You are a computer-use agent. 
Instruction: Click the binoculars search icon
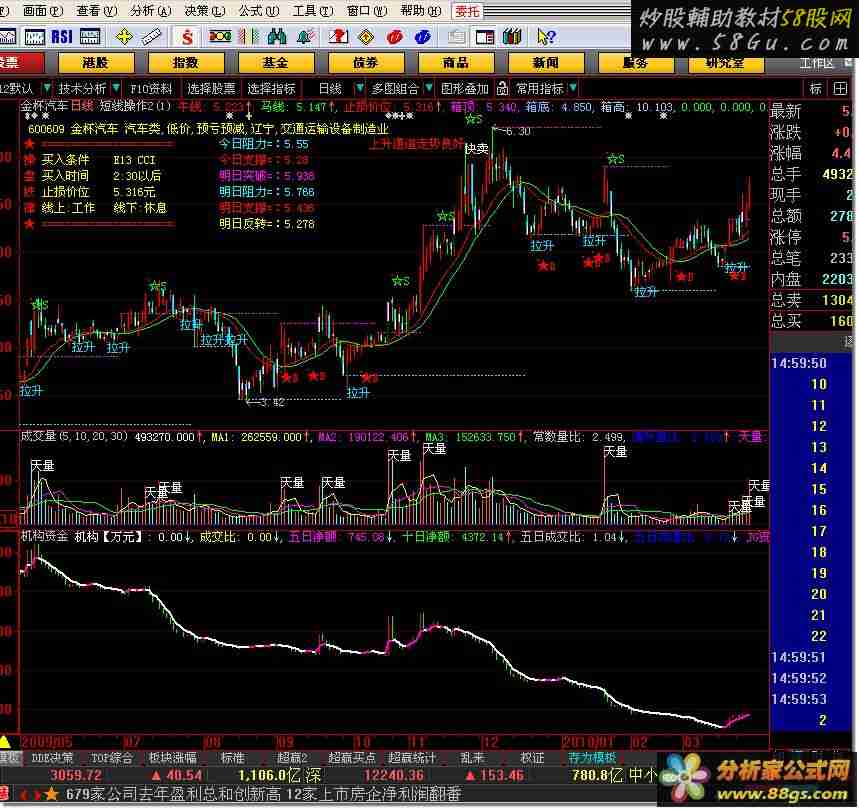click(x=277, y=37)
